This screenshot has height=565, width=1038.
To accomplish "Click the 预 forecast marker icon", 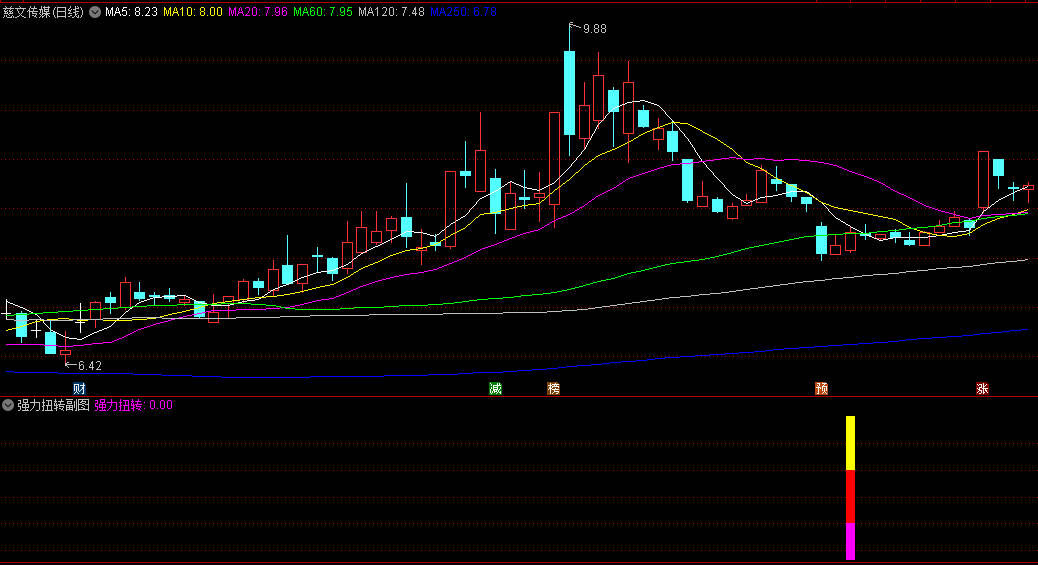I will [x=822, y=388].
